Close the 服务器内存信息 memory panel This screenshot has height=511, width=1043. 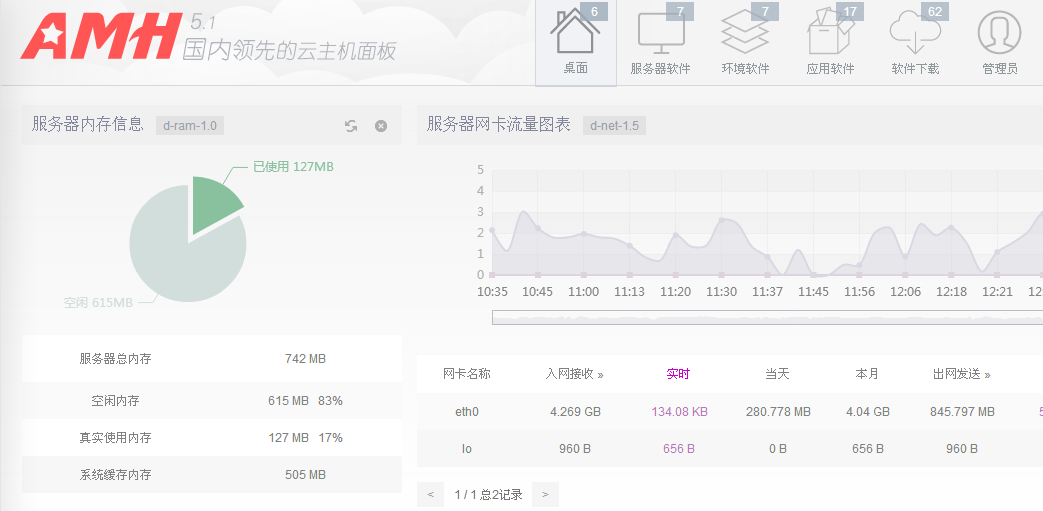pyautogui.click(x=381, y=126)
